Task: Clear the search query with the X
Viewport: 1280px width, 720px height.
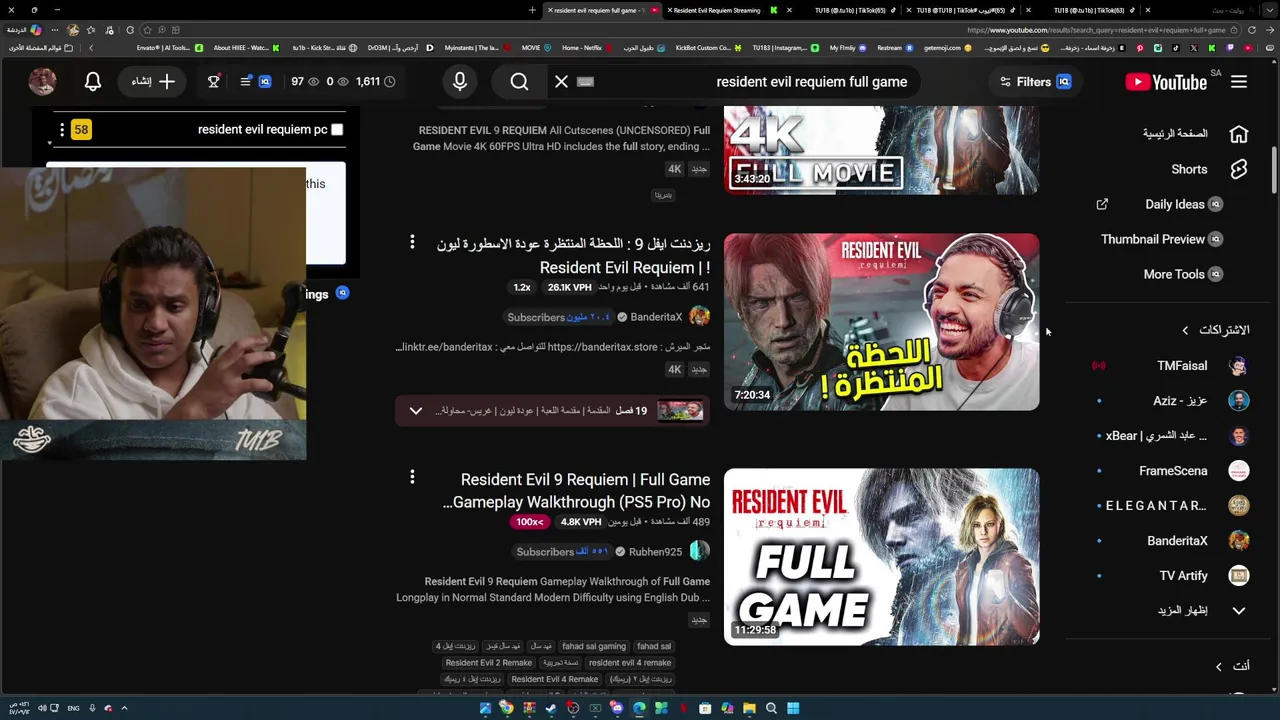Action: pyautogui.click(x=561, y=82)
